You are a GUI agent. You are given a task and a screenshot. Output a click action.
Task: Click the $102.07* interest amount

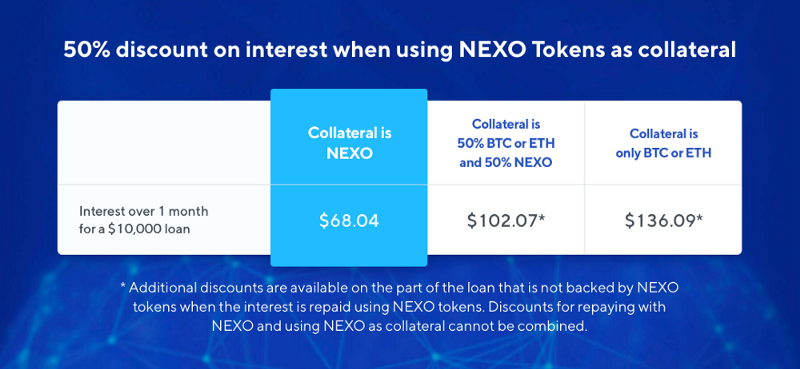pyautogui.click(x=506, y=220)
